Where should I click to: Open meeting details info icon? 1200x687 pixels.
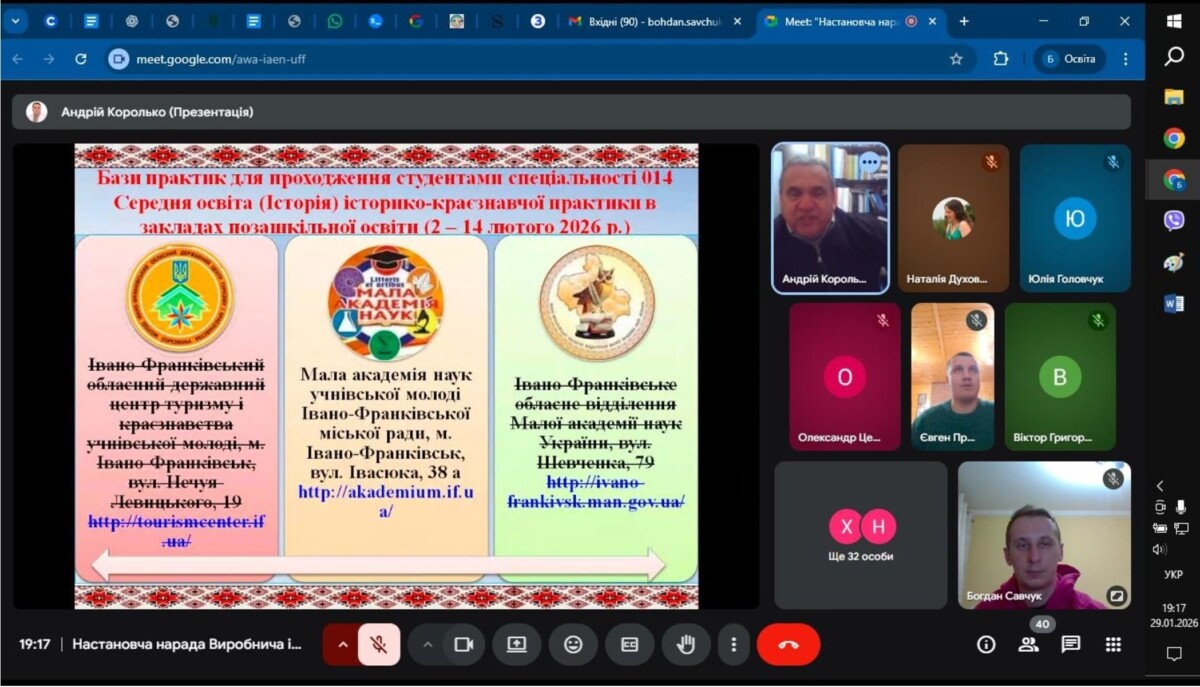[x=986, y=645]
